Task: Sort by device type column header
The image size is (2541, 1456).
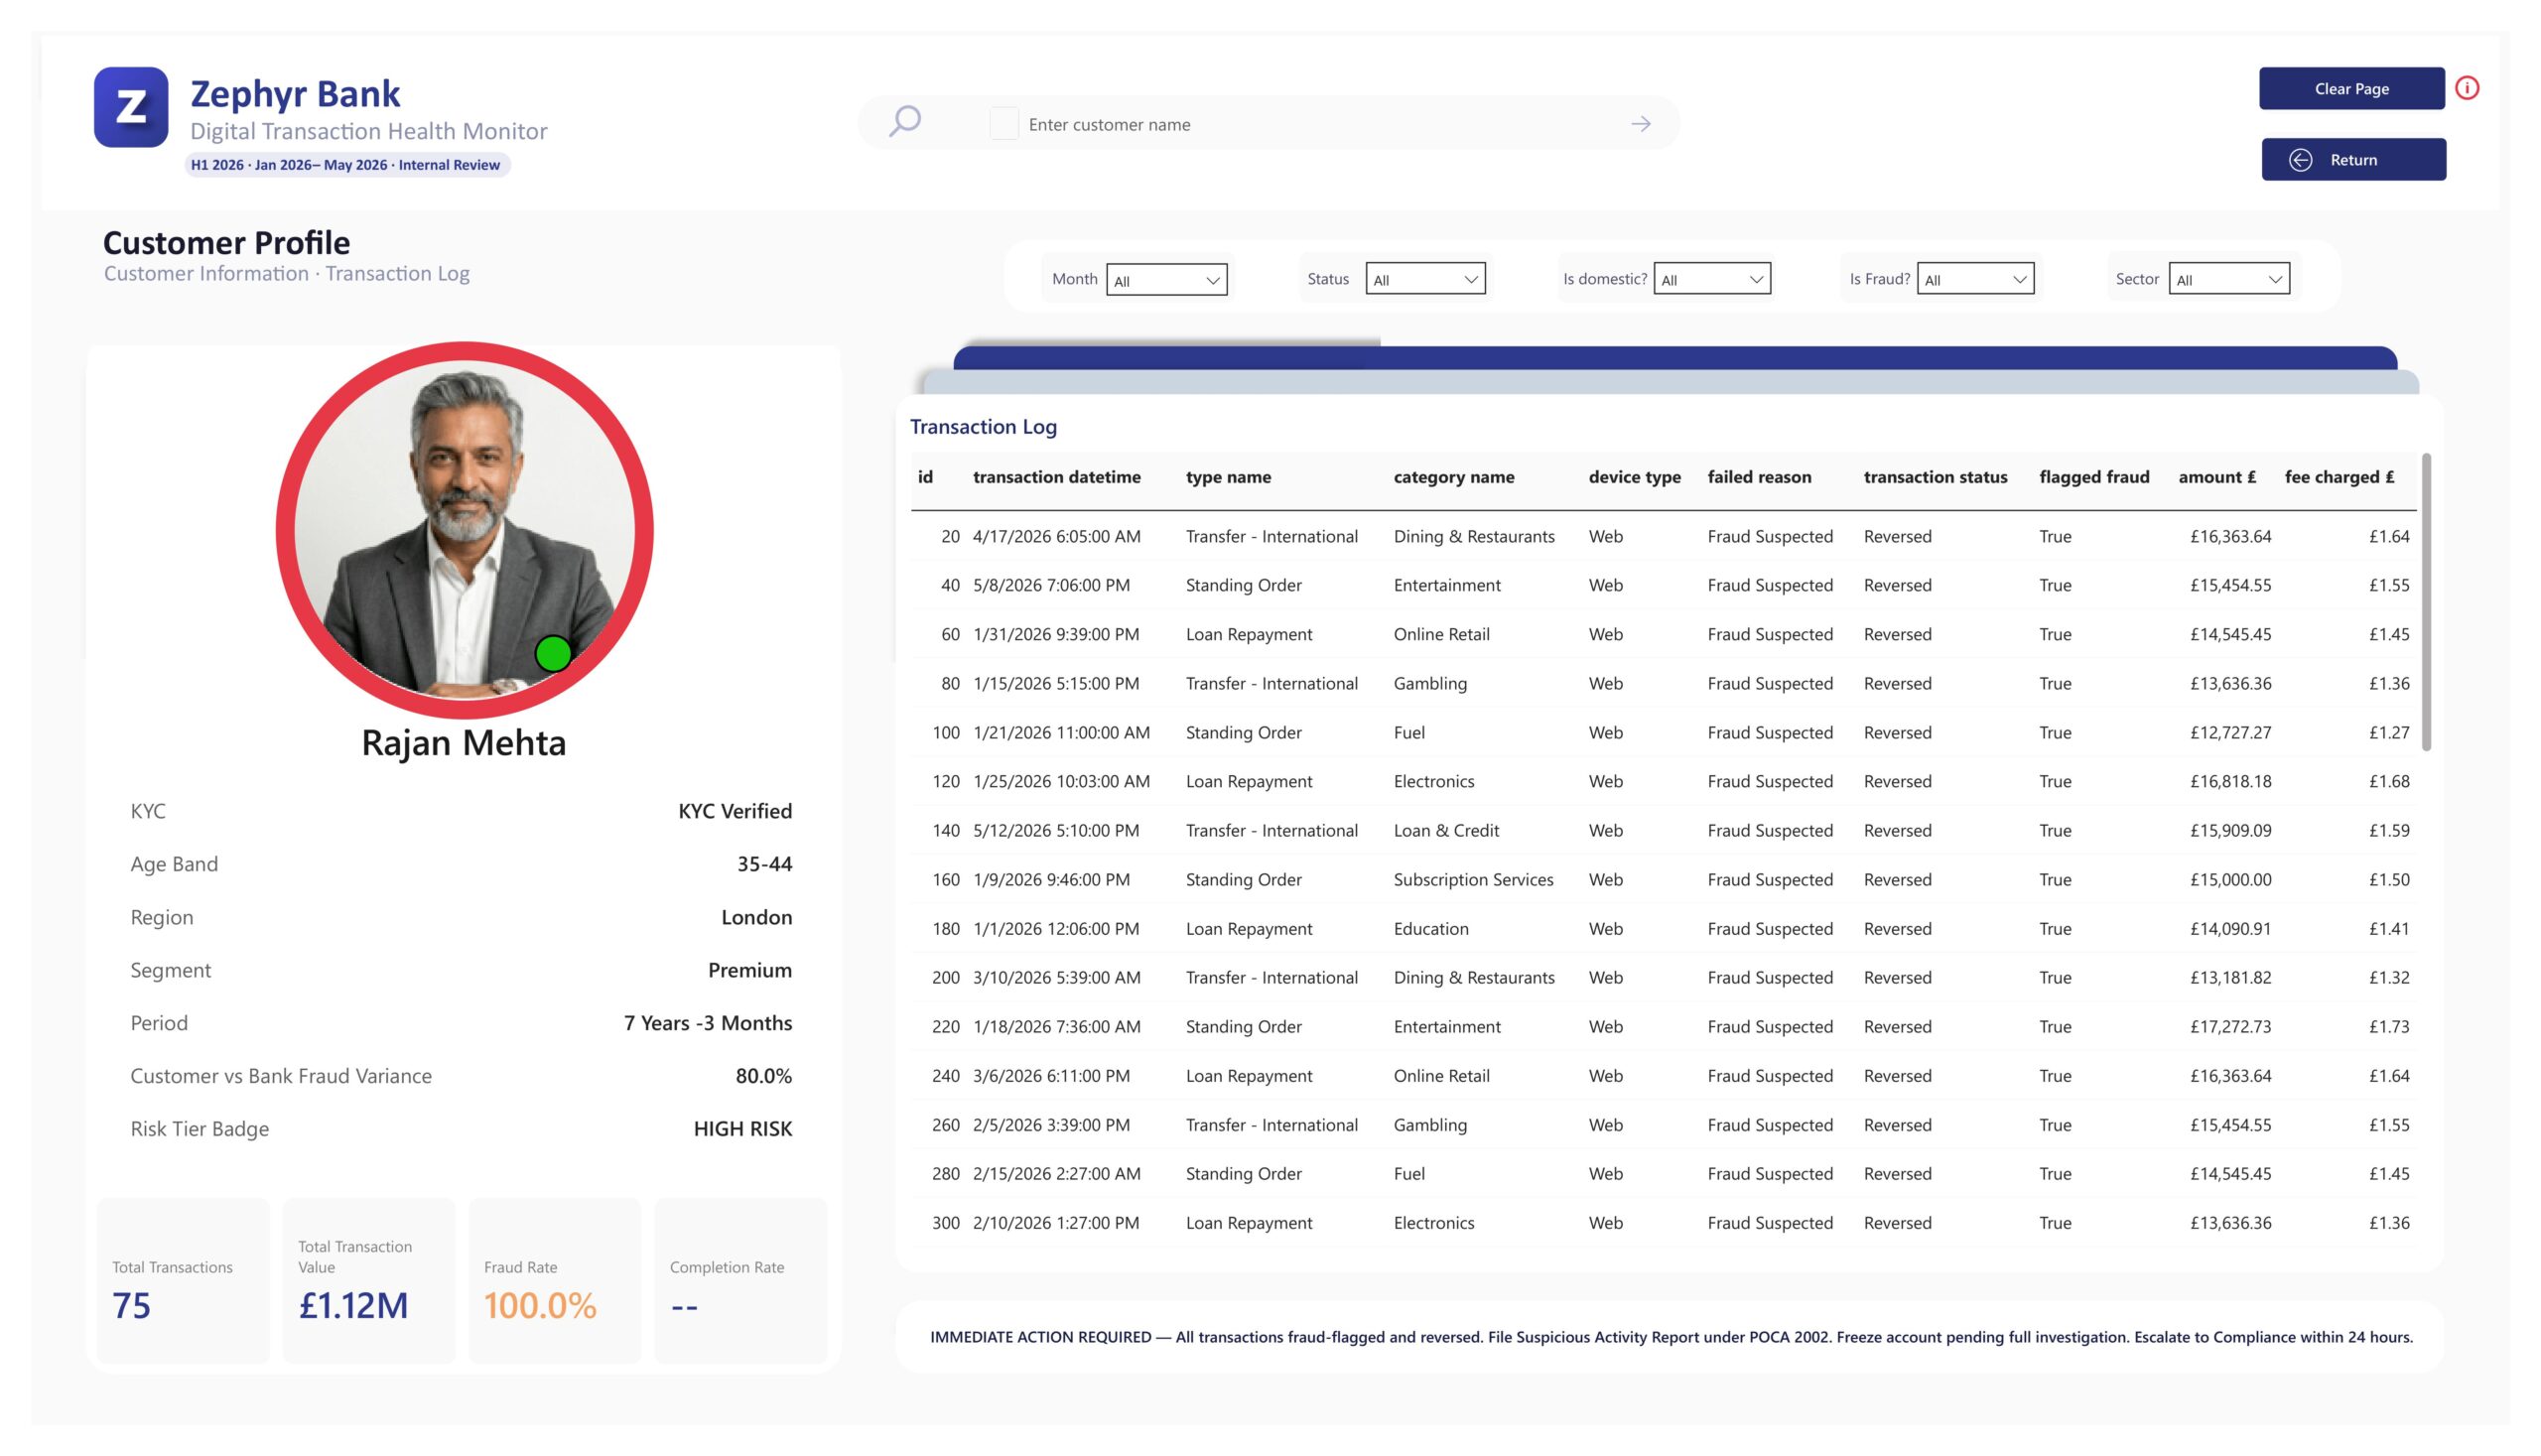Action: point(1634,477)
